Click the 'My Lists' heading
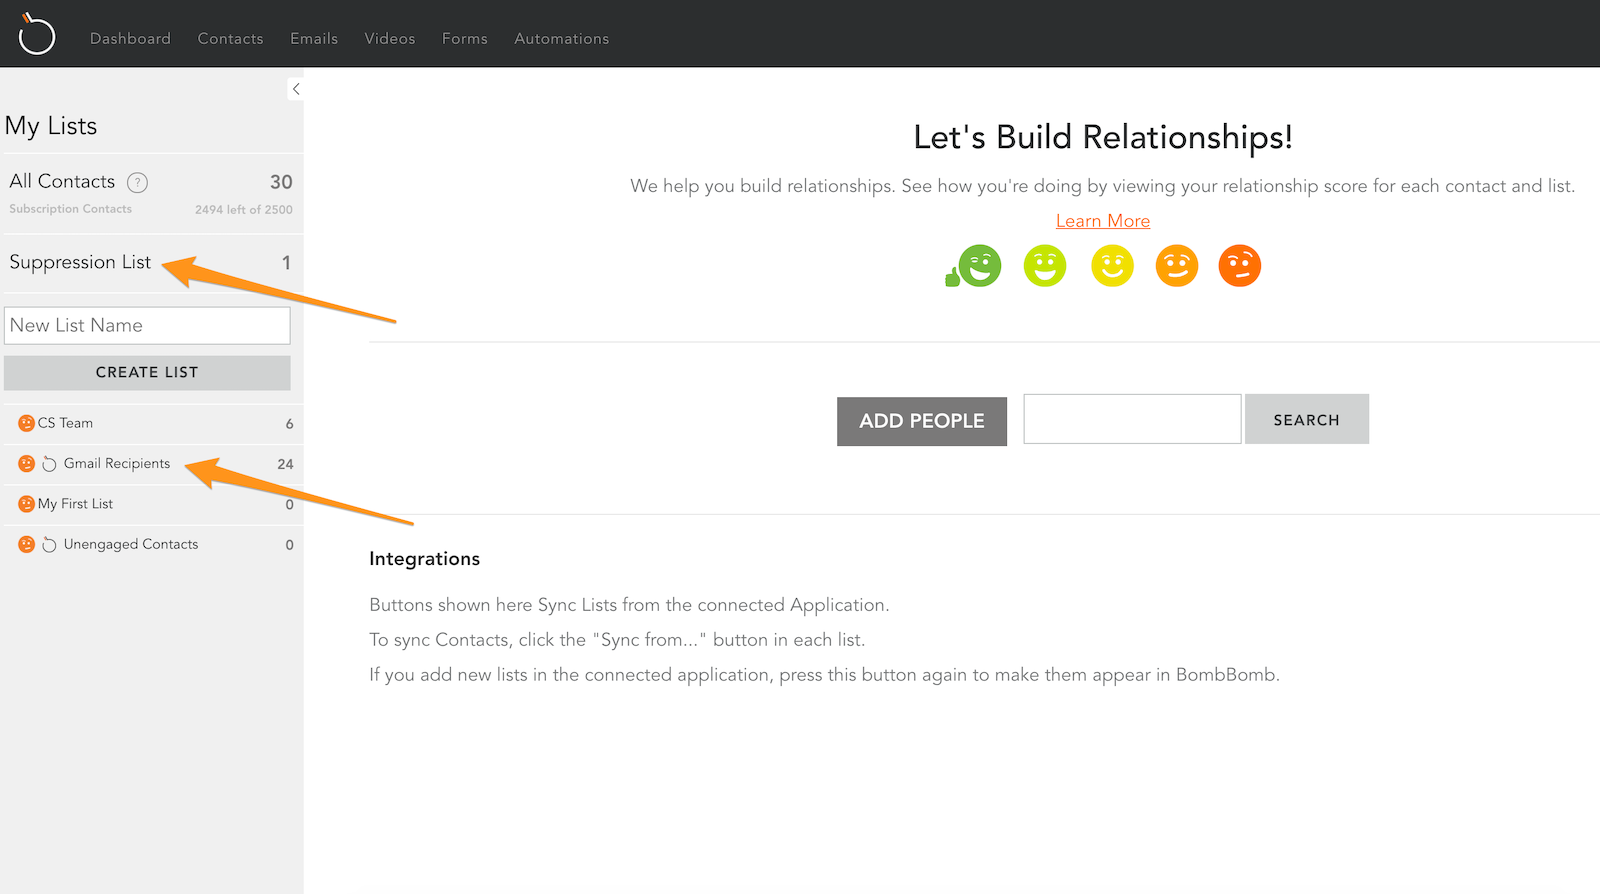Image resolution: width=1600 pixels, height=894 pixels. (x=51, y=126)
